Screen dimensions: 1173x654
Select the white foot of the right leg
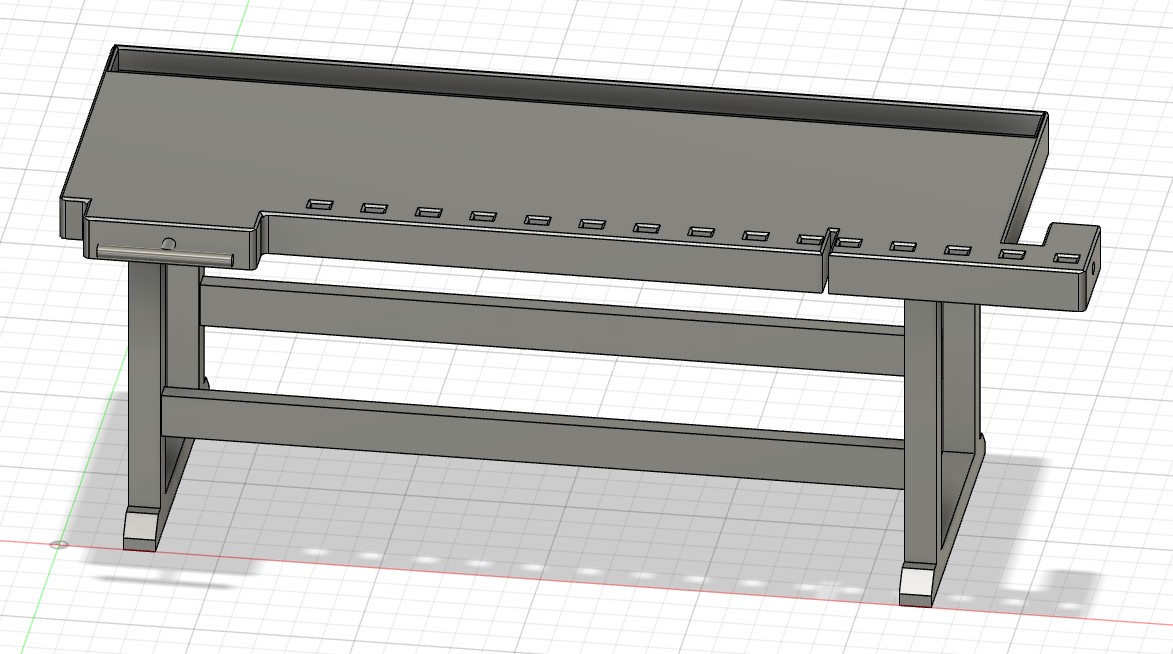(x=917, y=583)
